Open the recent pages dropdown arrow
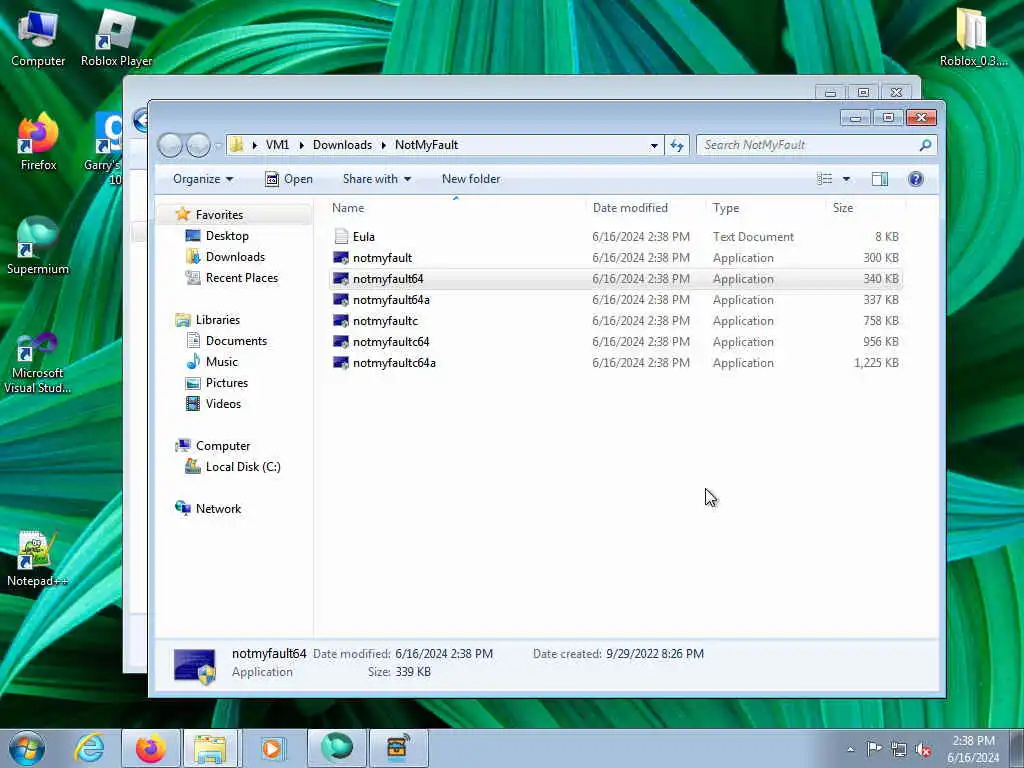Image resolution: width=1024 pixels, height=768 pixels. (x=218, y=145)
